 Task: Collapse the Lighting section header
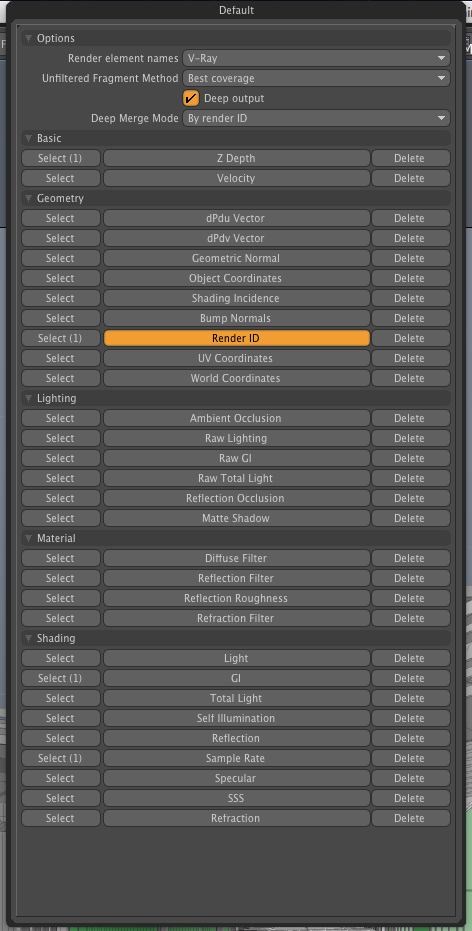point(28,398)
